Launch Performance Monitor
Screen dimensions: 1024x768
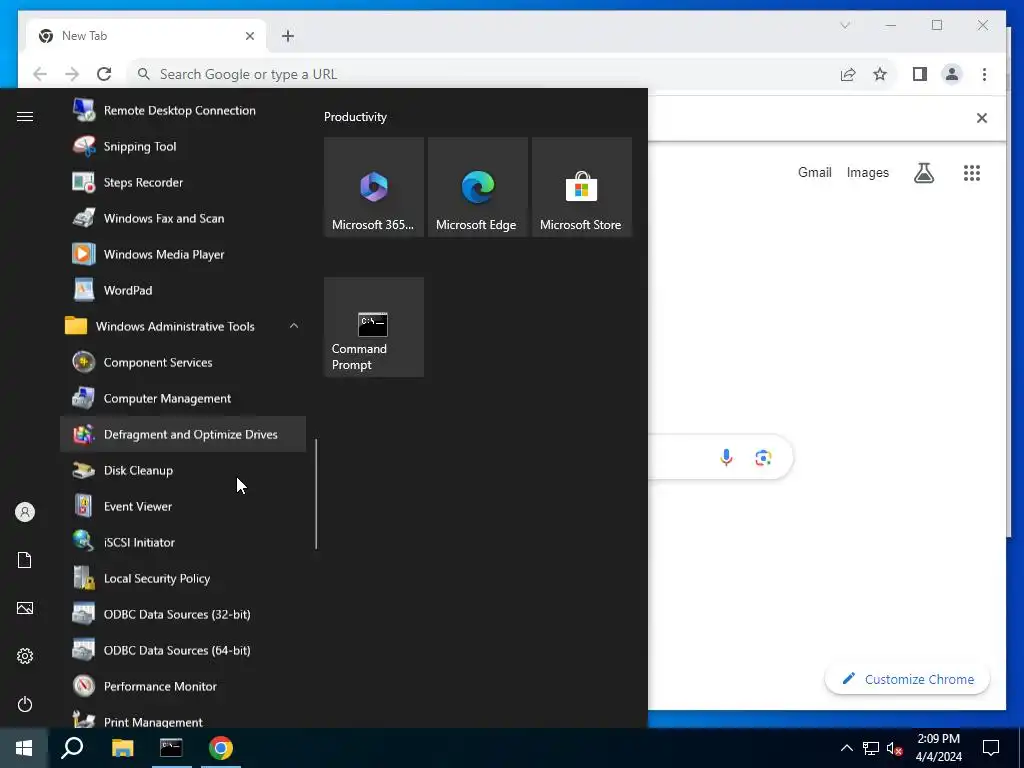pos(183,686)
